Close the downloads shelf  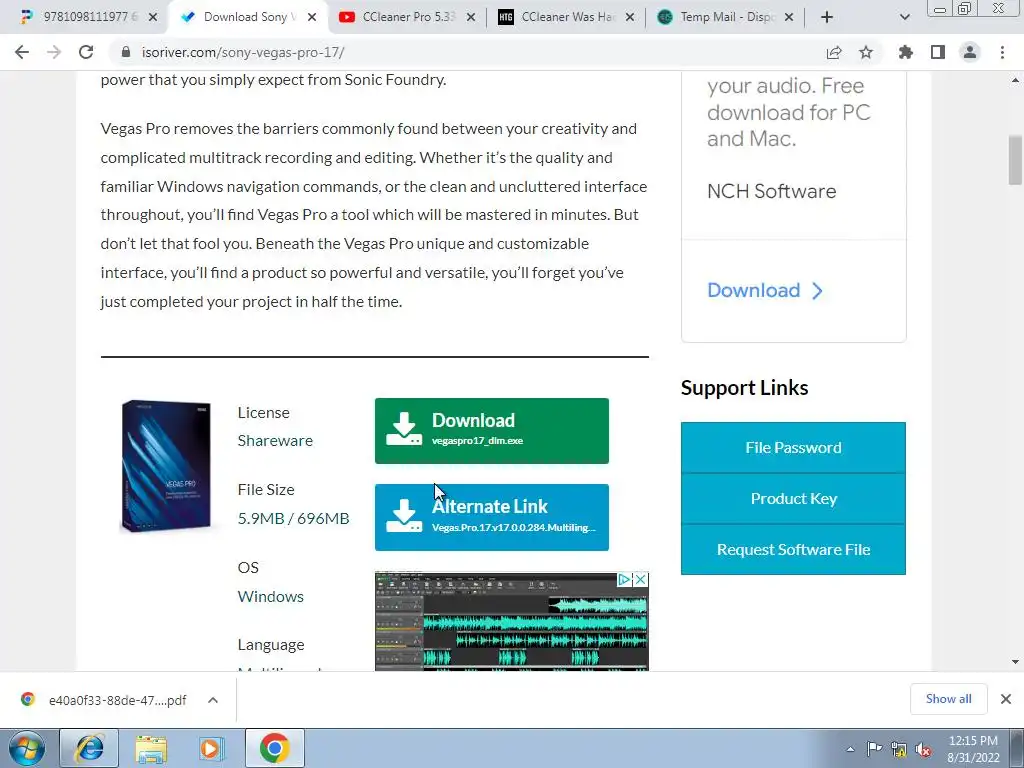(1006, 699)
